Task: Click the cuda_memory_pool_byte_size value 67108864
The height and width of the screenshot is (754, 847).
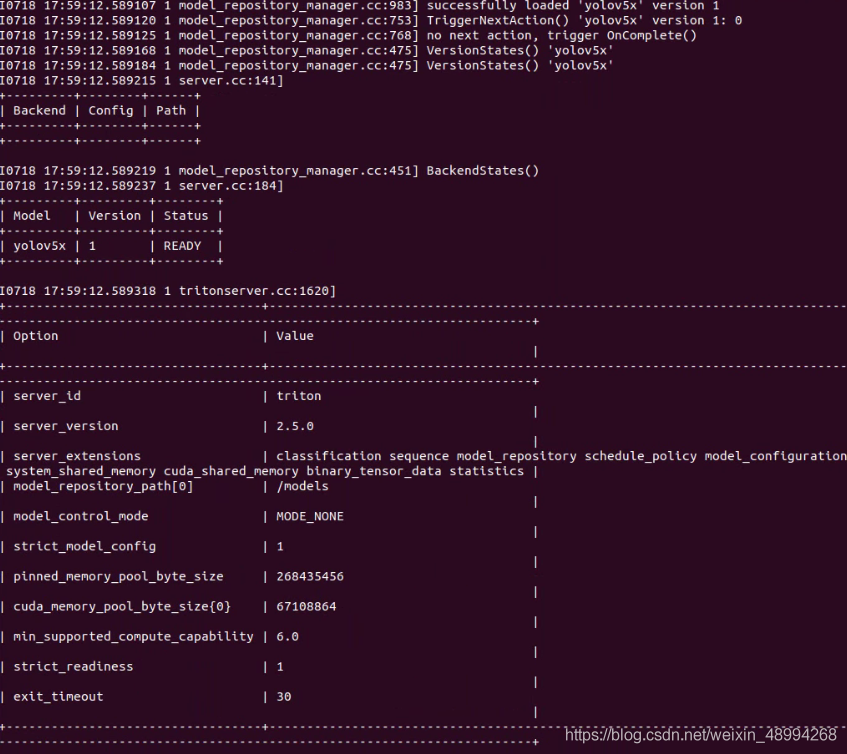Action: click(x=306, y=607)
